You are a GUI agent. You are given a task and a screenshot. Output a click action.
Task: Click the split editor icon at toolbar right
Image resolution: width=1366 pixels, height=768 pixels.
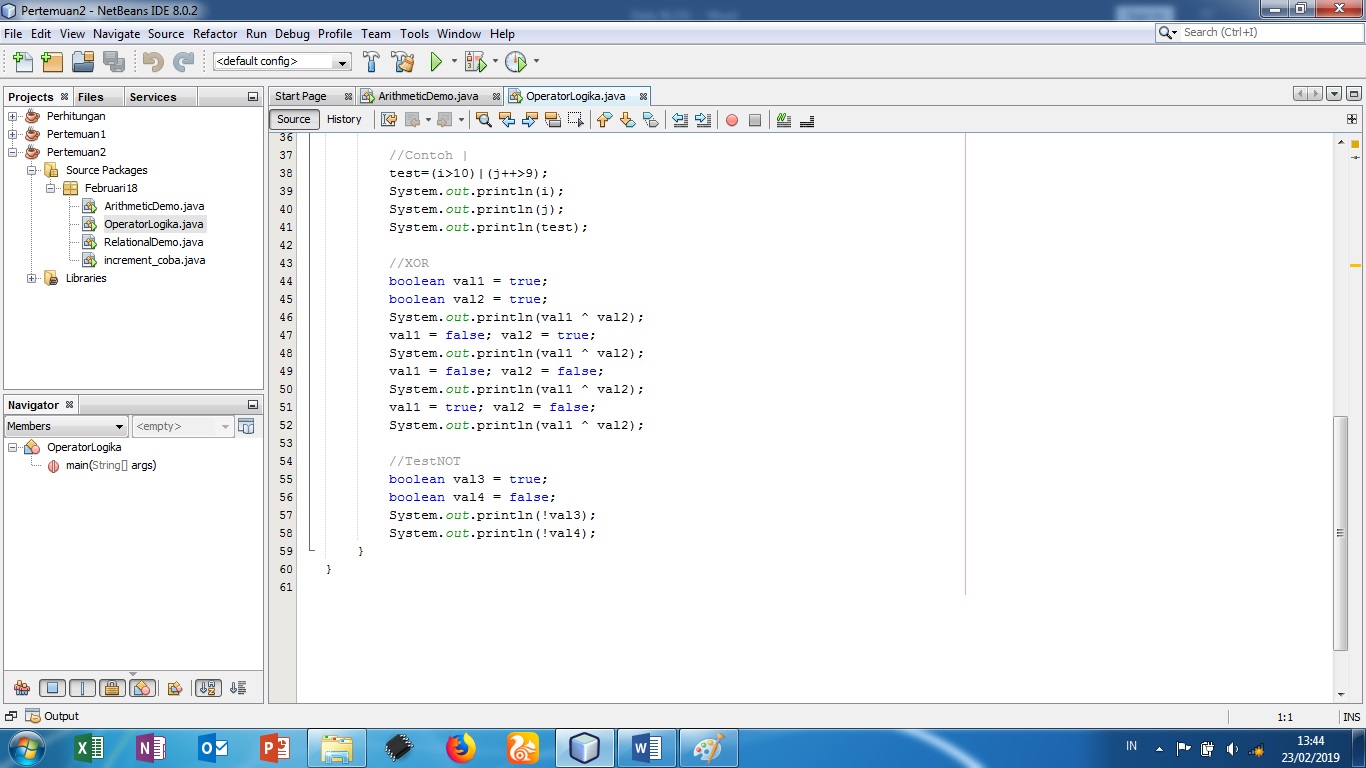click(1353, 119)
